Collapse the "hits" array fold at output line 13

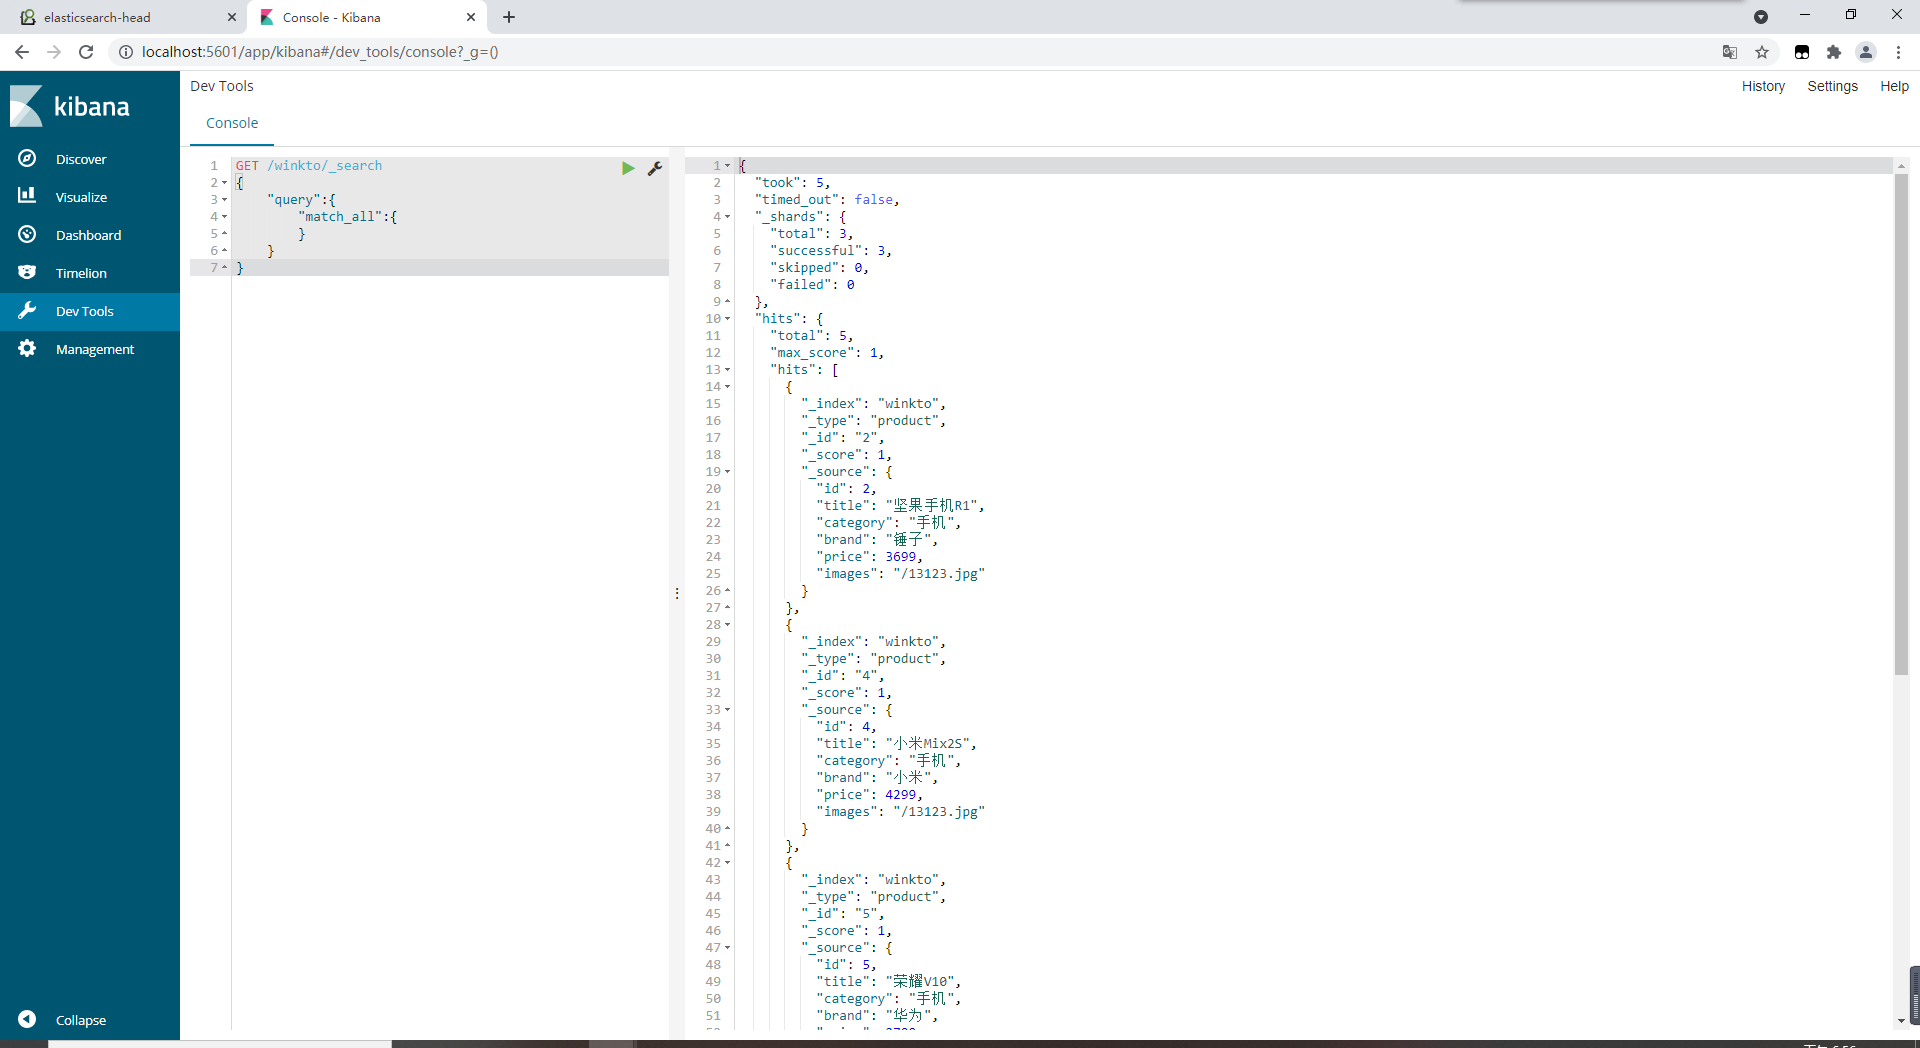point(727,370)
